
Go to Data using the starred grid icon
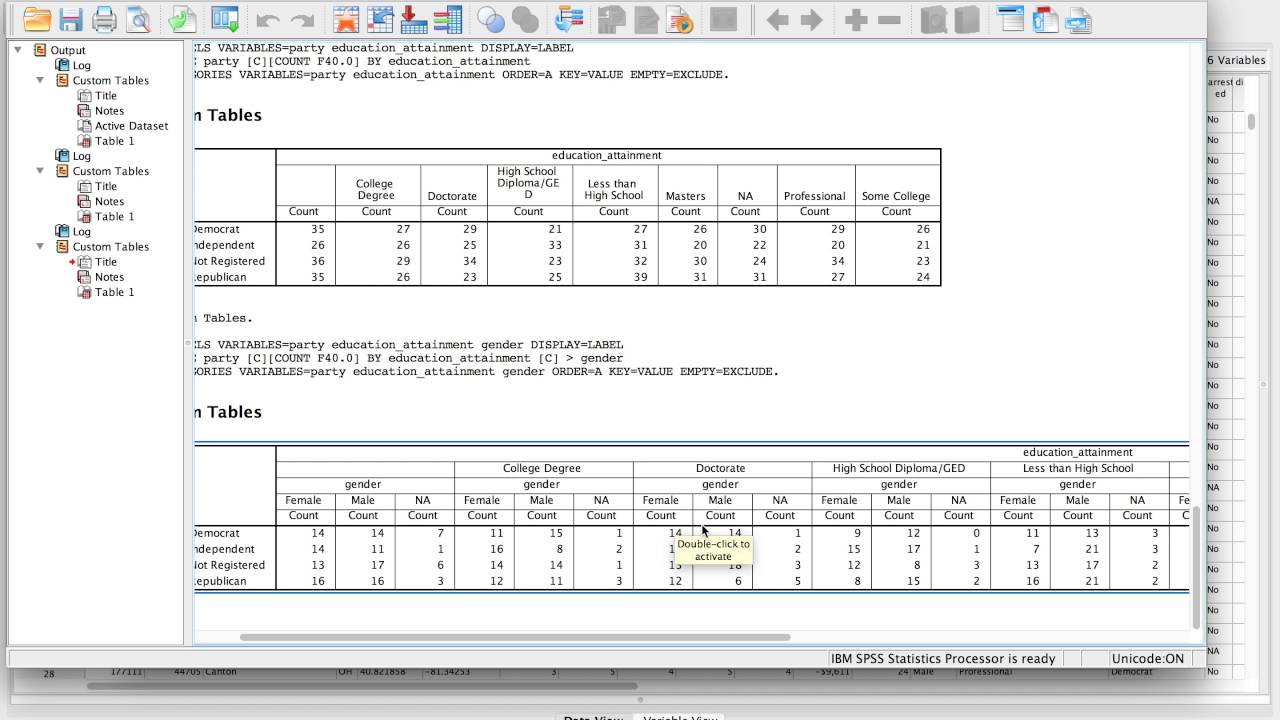coord(346,19)
